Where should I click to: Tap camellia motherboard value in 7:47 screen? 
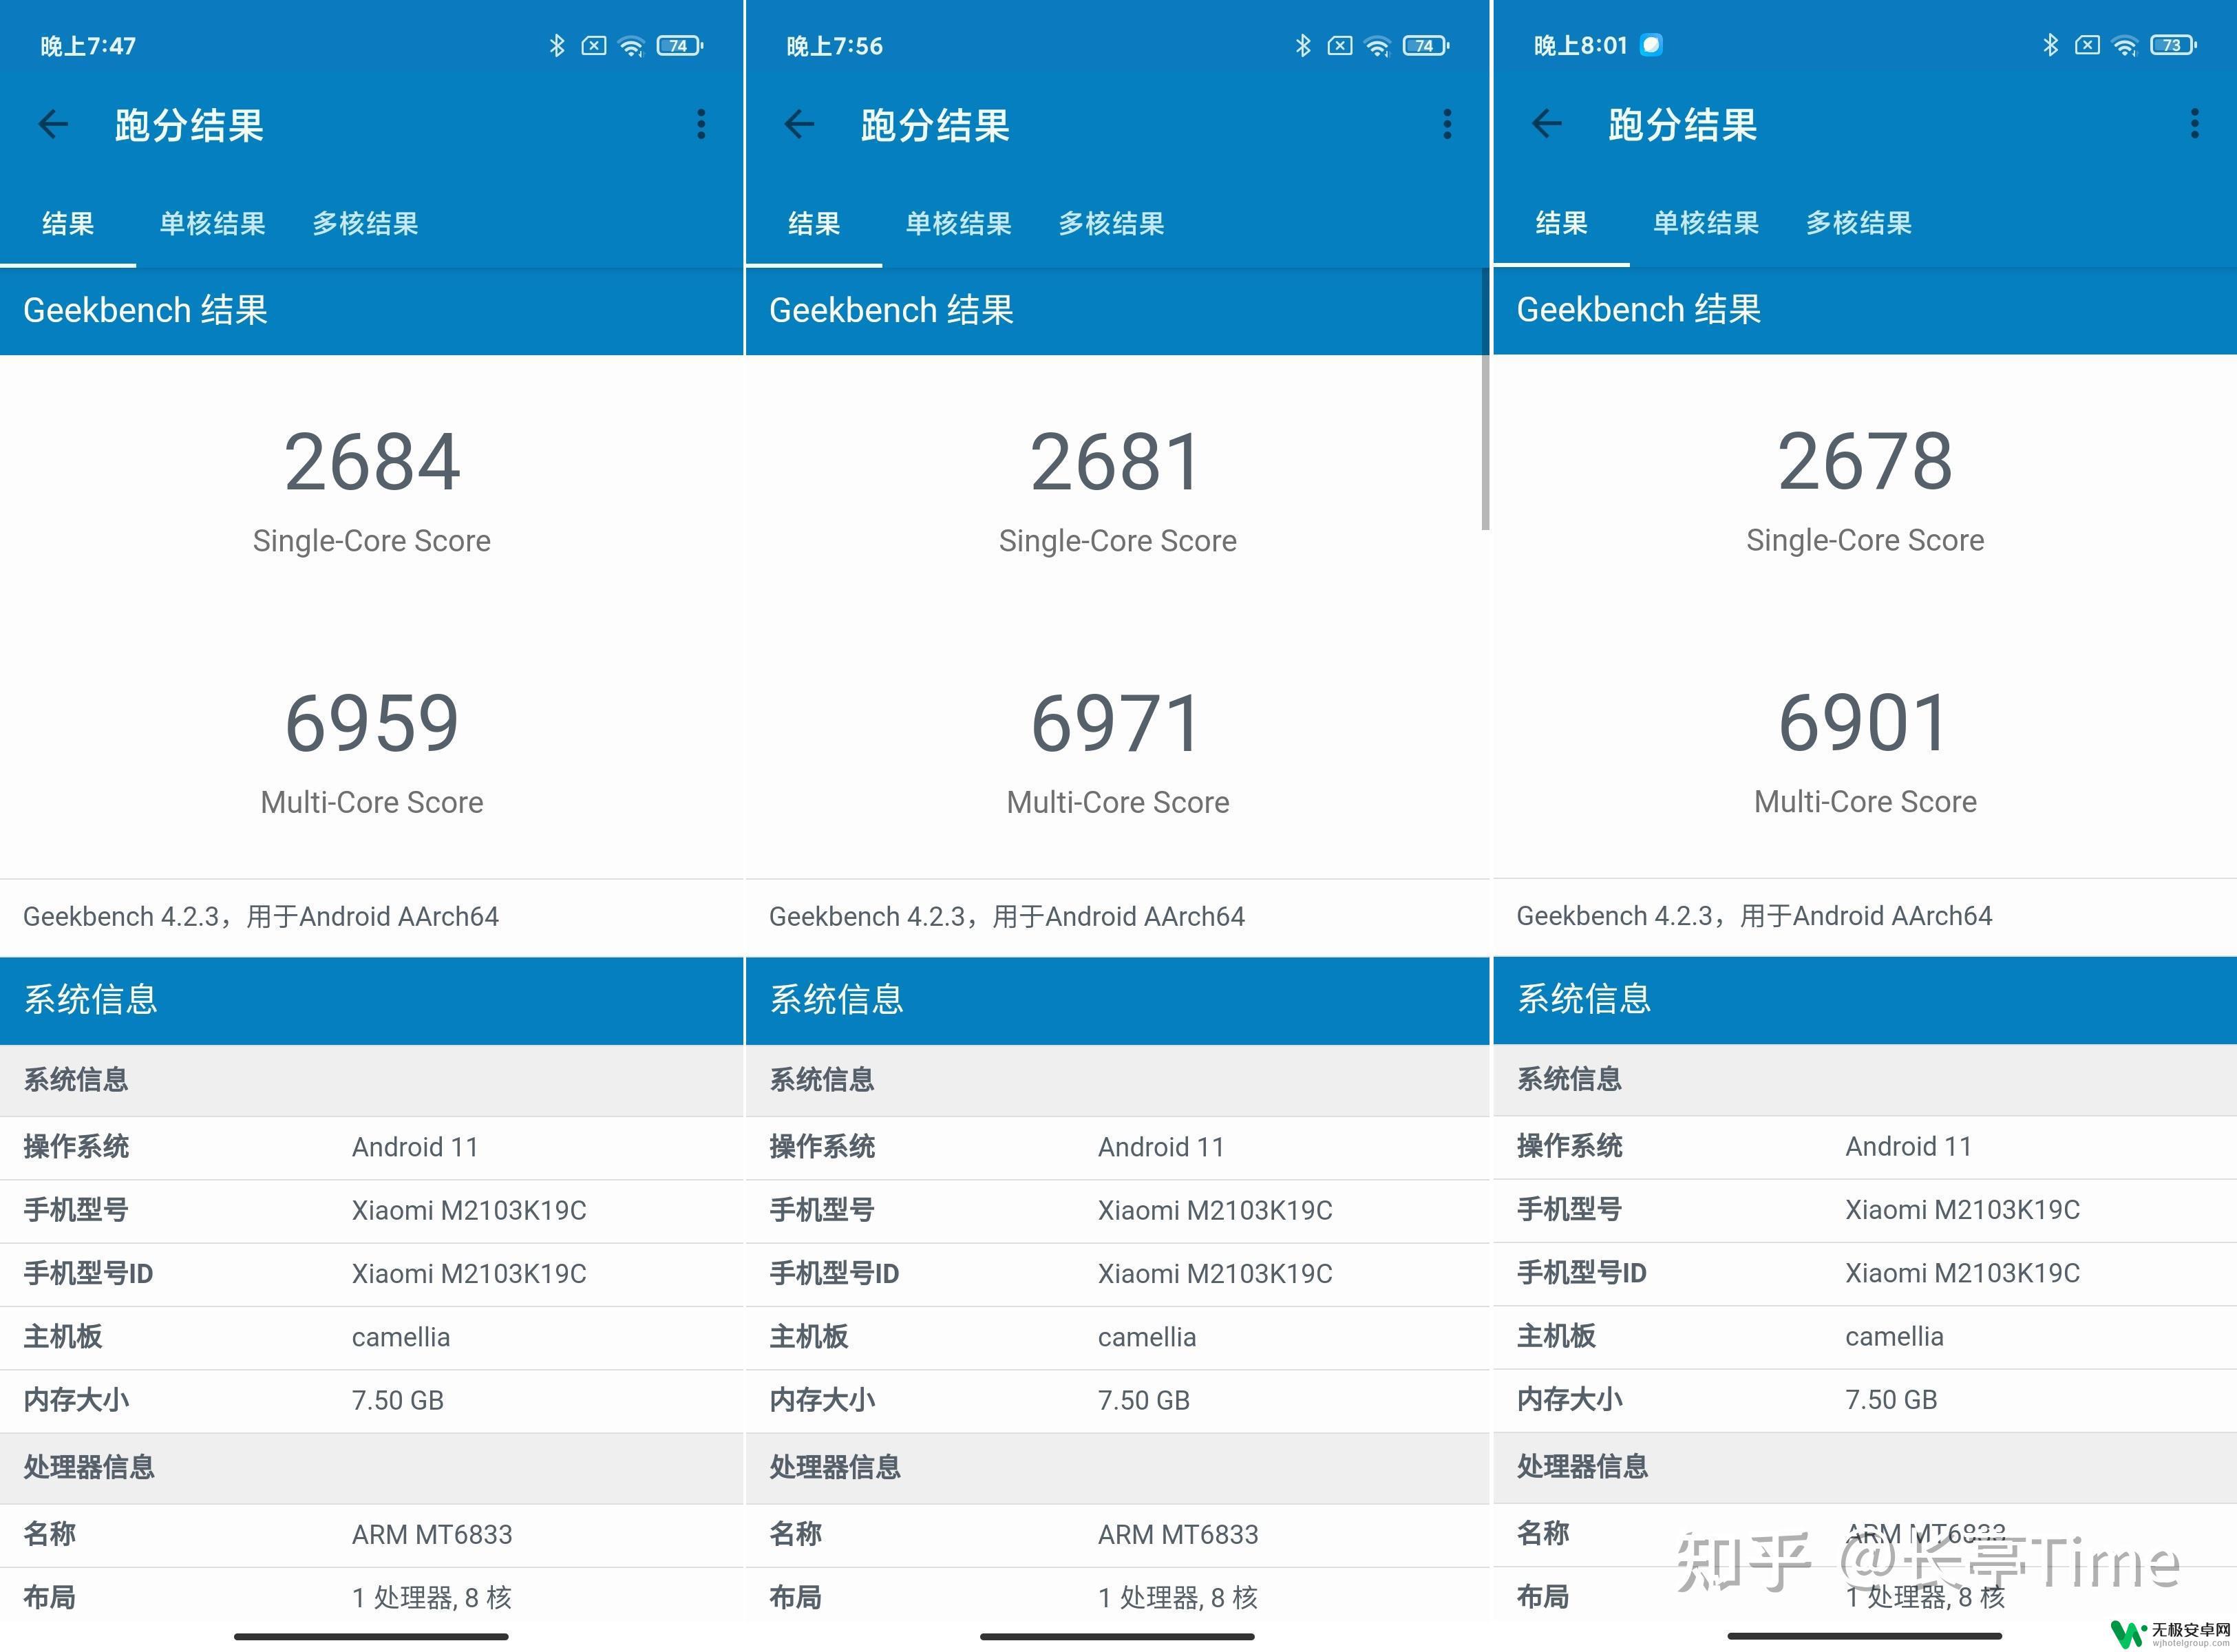pyautogui.click(x=400, y=1337)
